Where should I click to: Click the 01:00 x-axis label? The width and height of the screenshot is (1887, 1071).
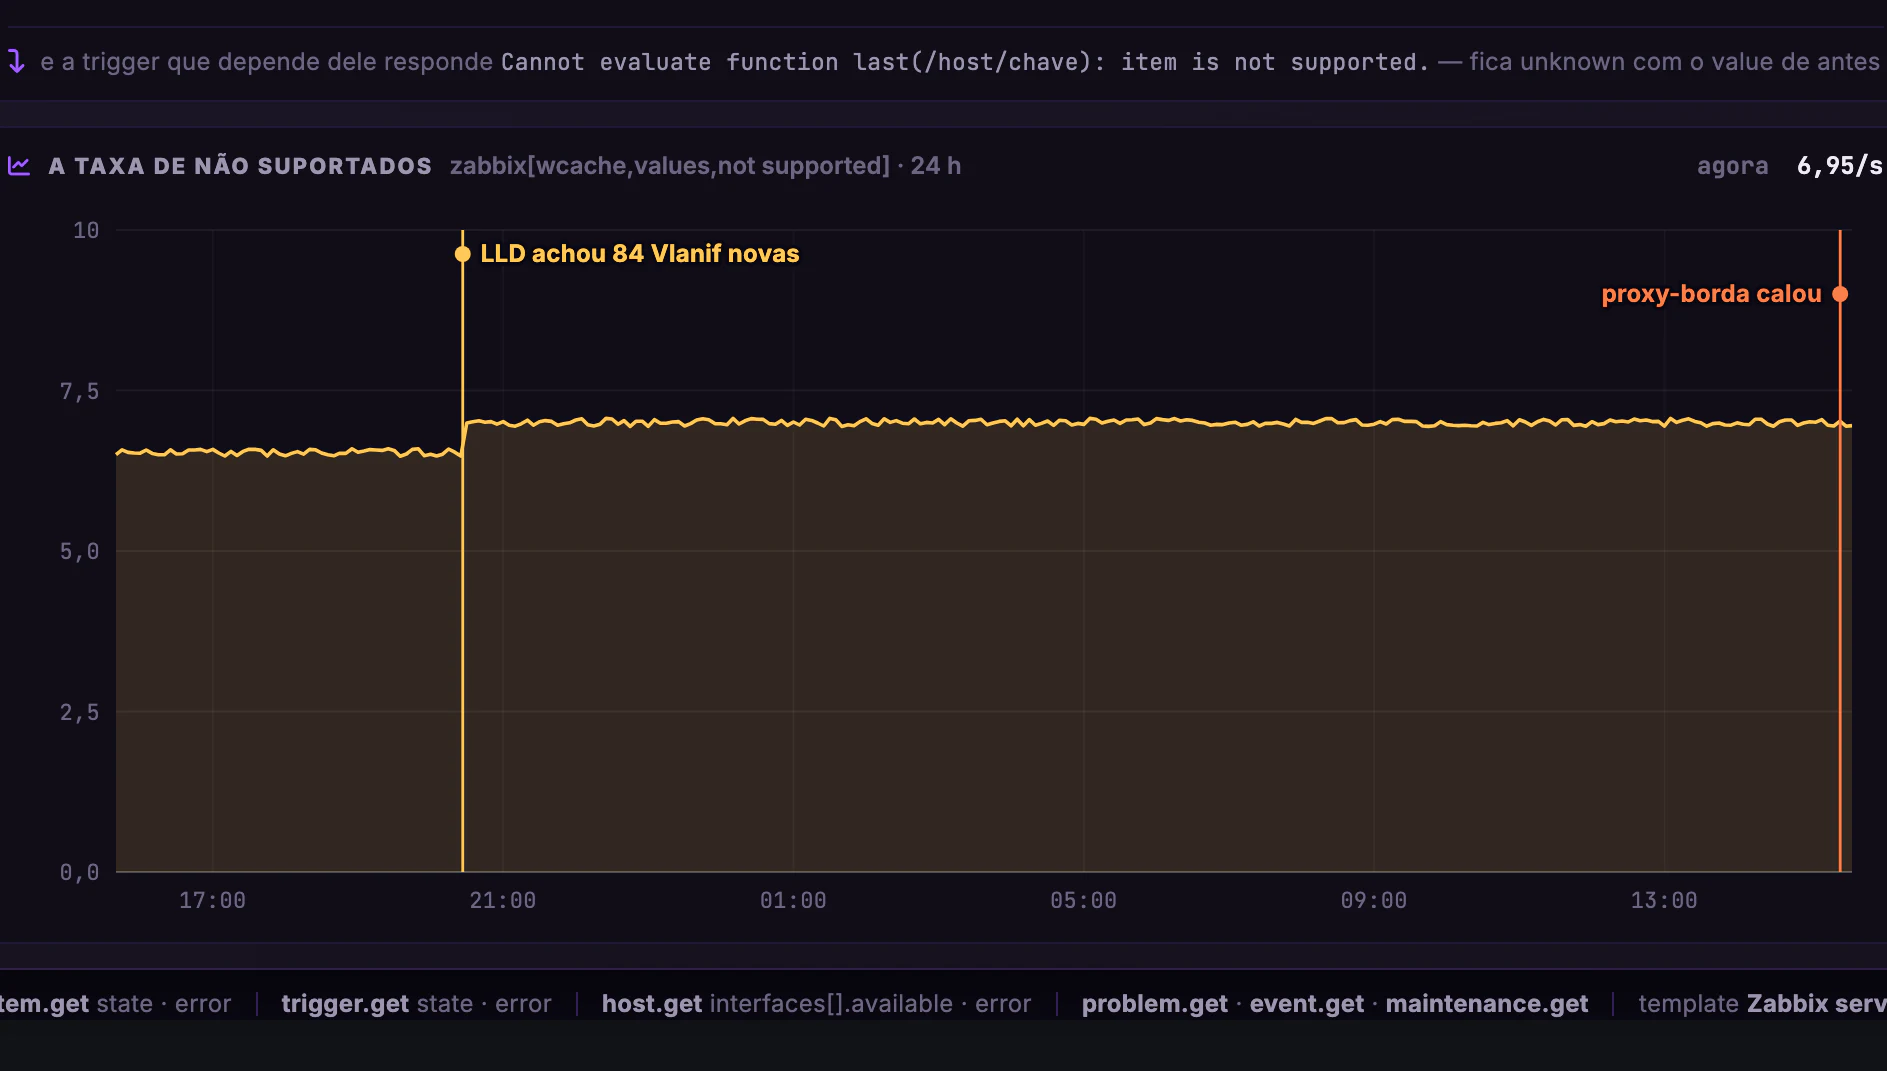pos(793,901)
